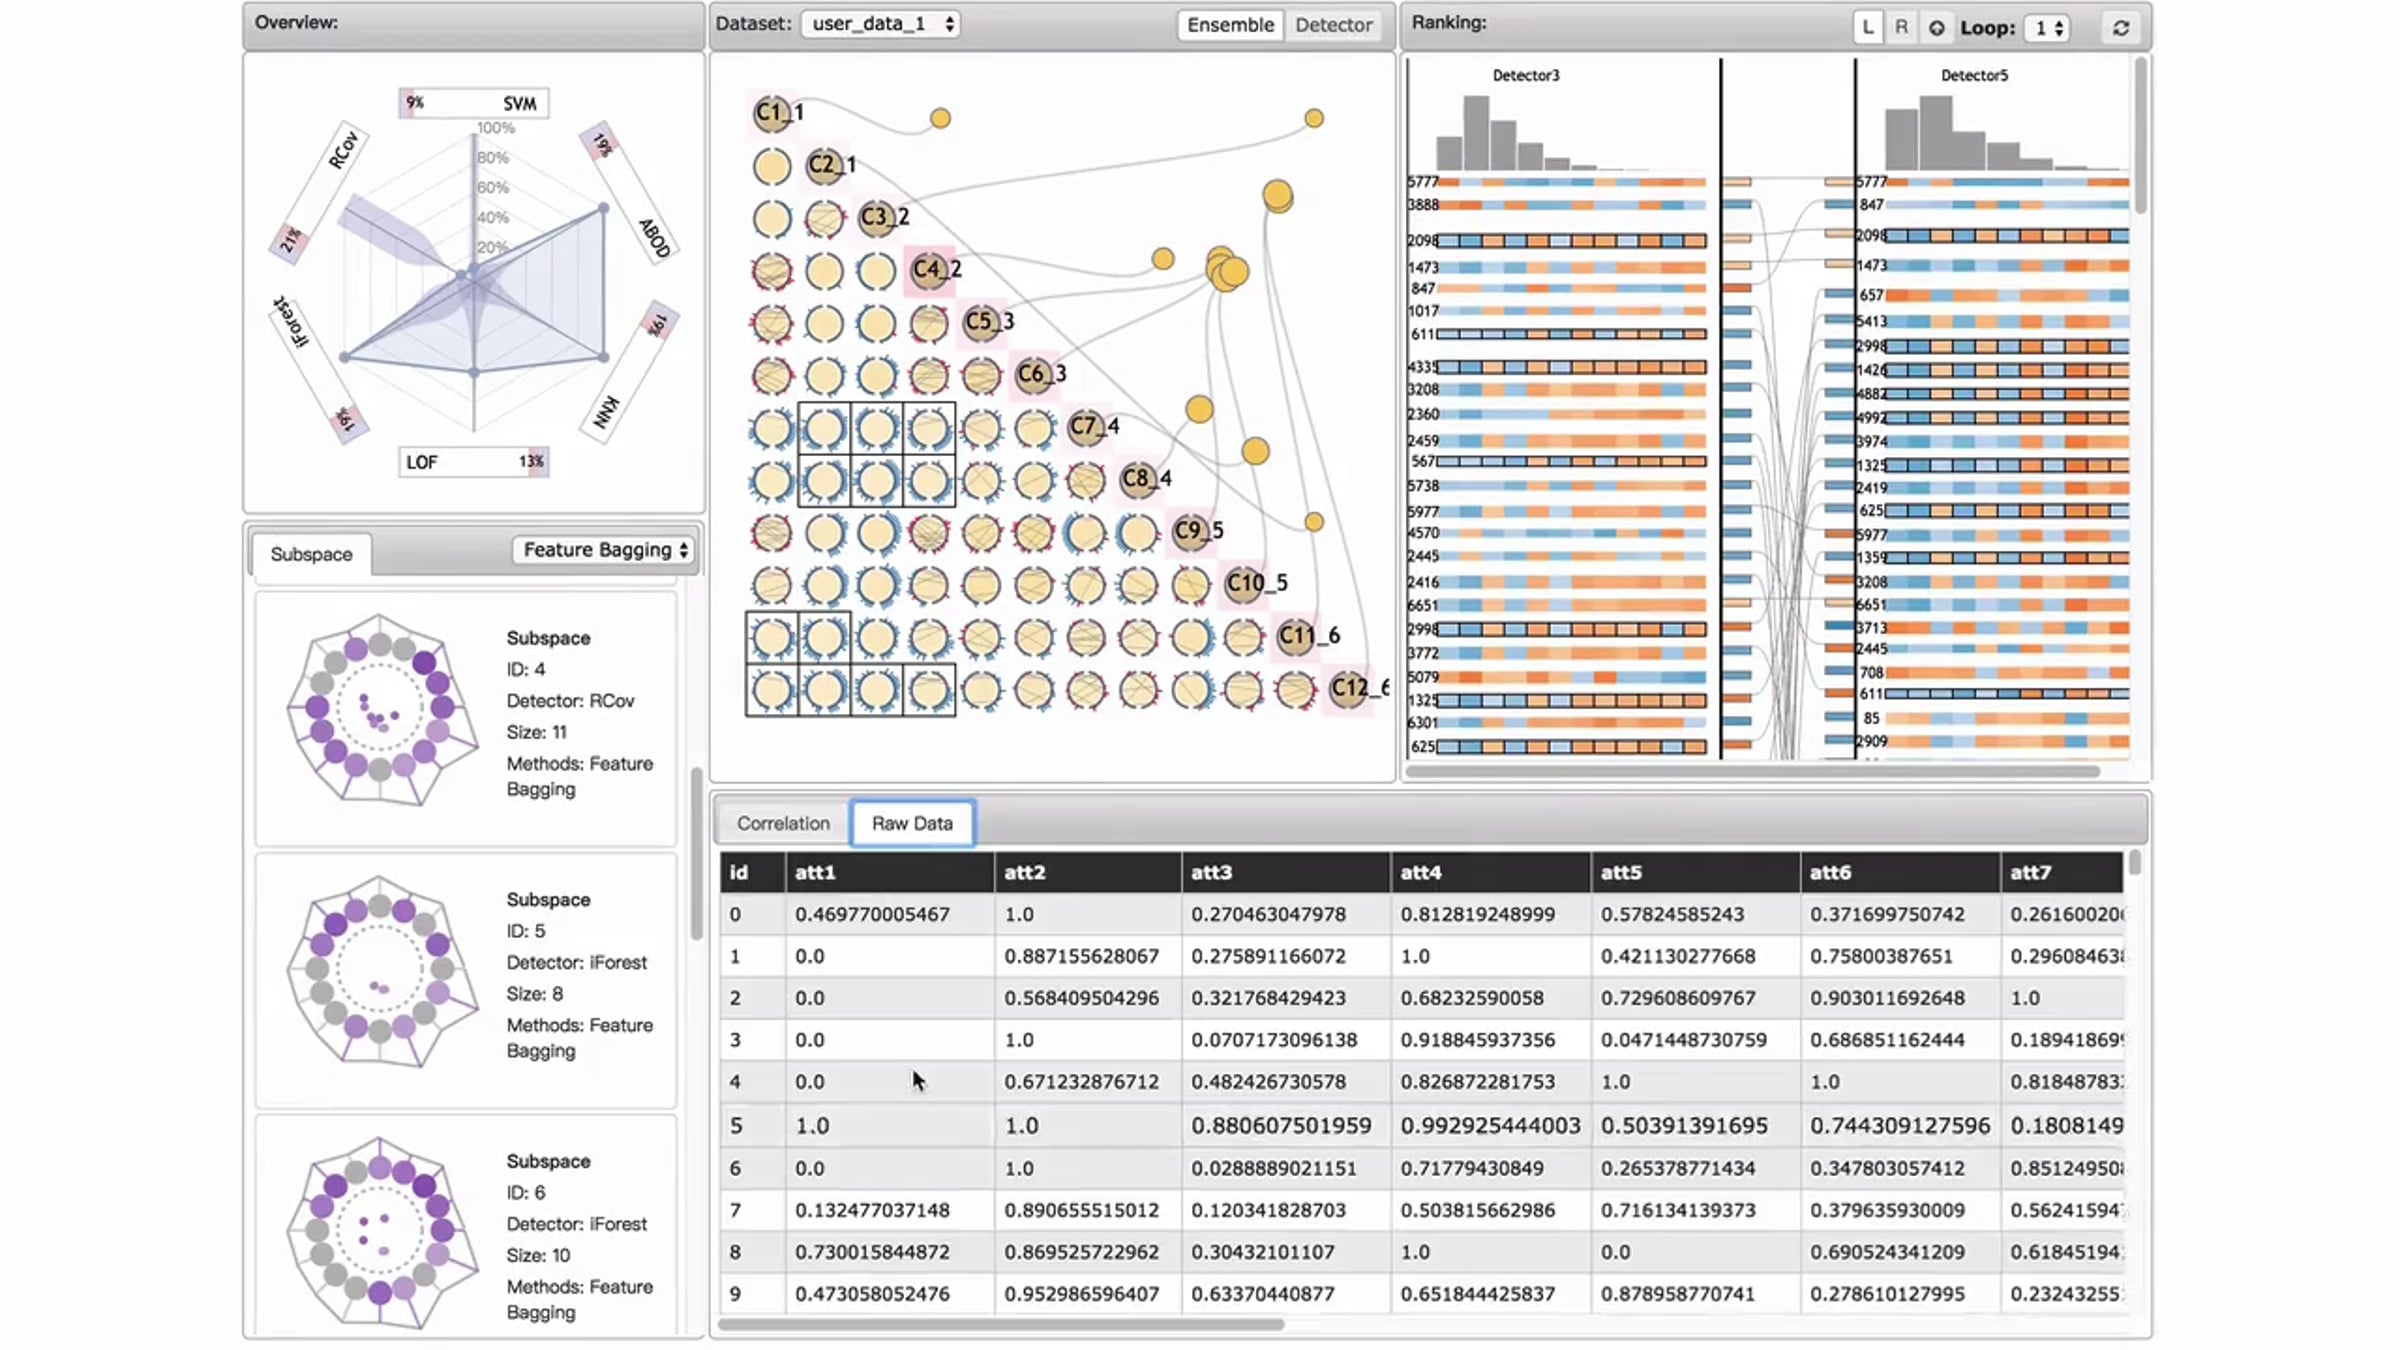Toggle the L ranking side button
The width and height of the screenshot is (2400, 1350).
coord(1867,28)
